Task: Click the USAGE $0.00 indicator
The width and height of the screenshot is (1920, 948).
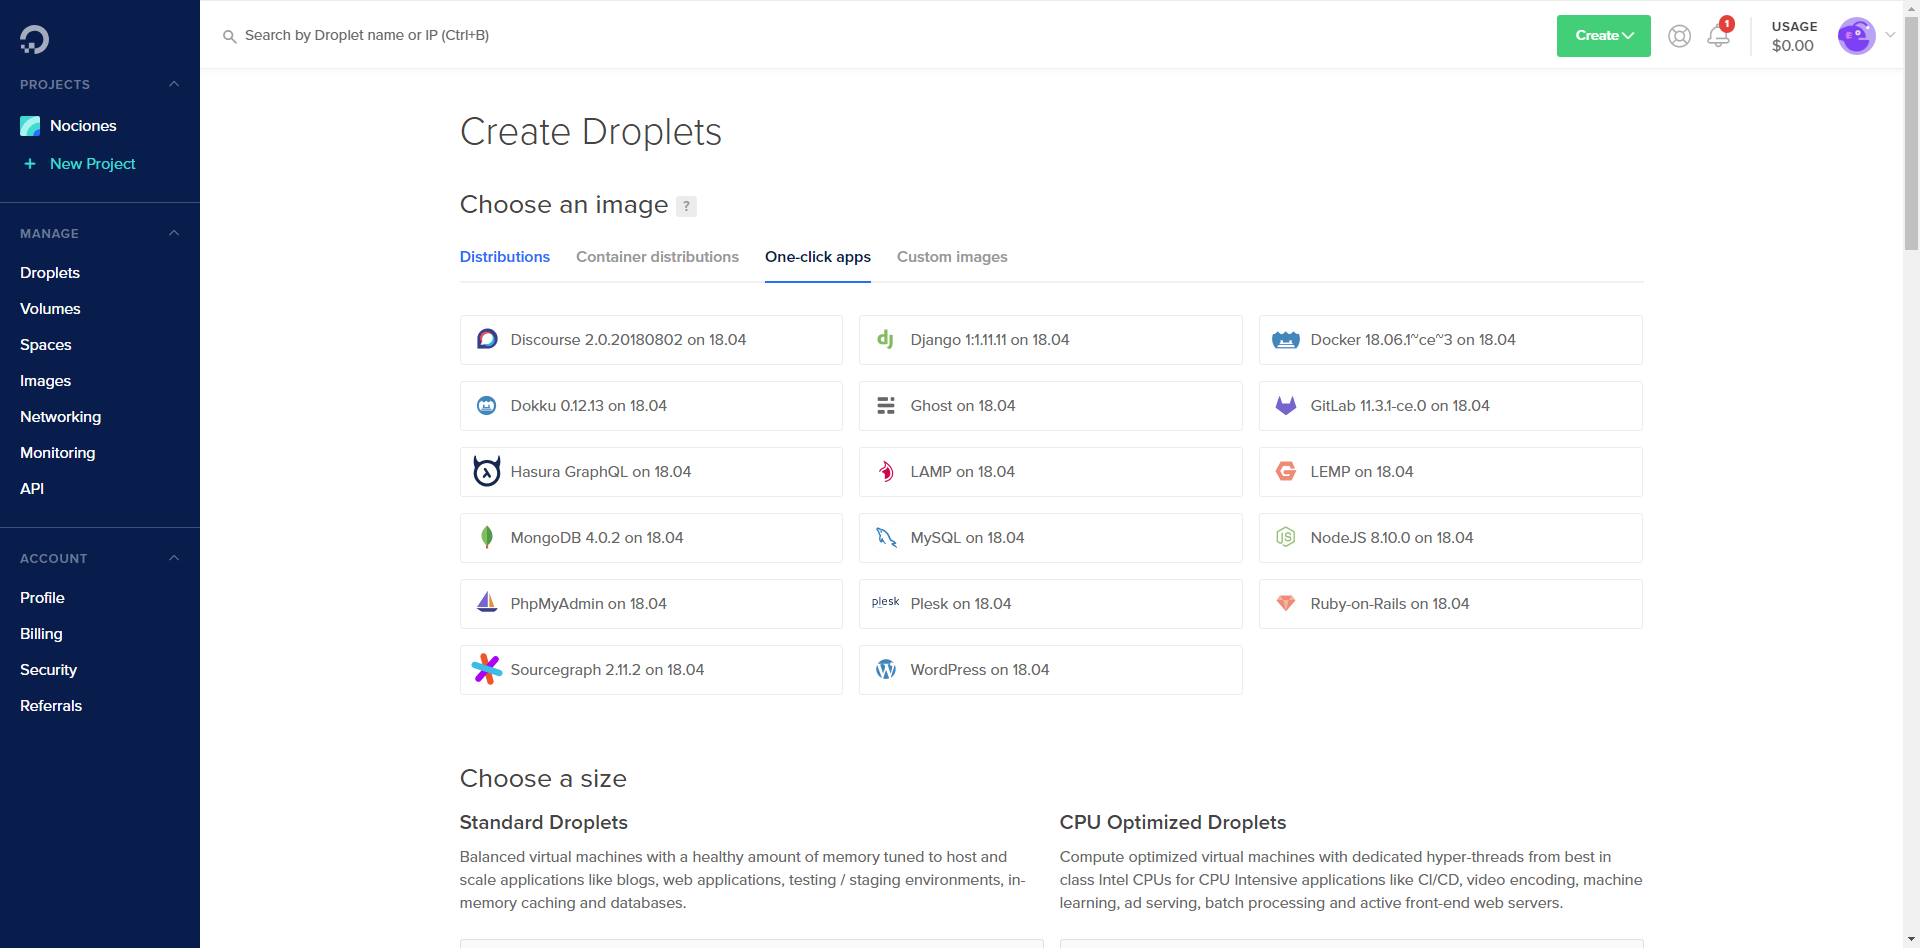Action: point(1794,36)
